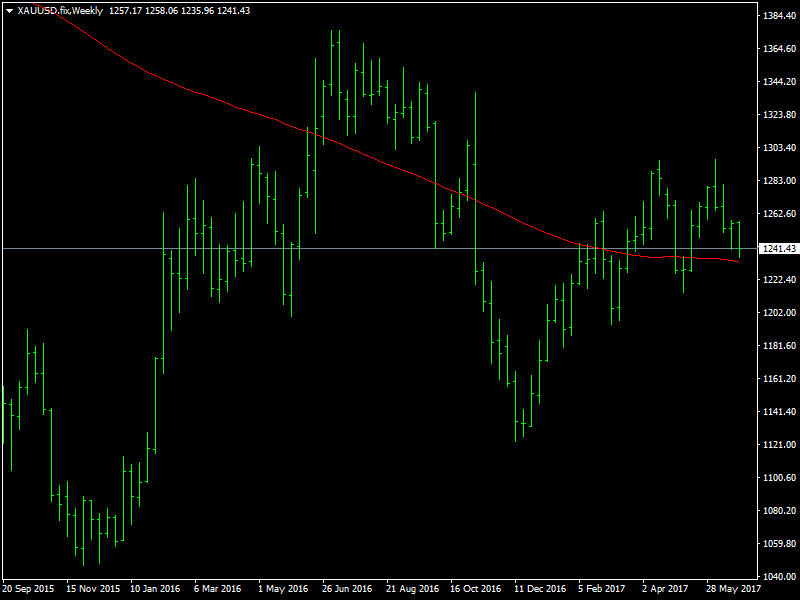The image size is (800, 600).
Task: Click the 28 May 2017 date label
Action: tap(733, 589)
